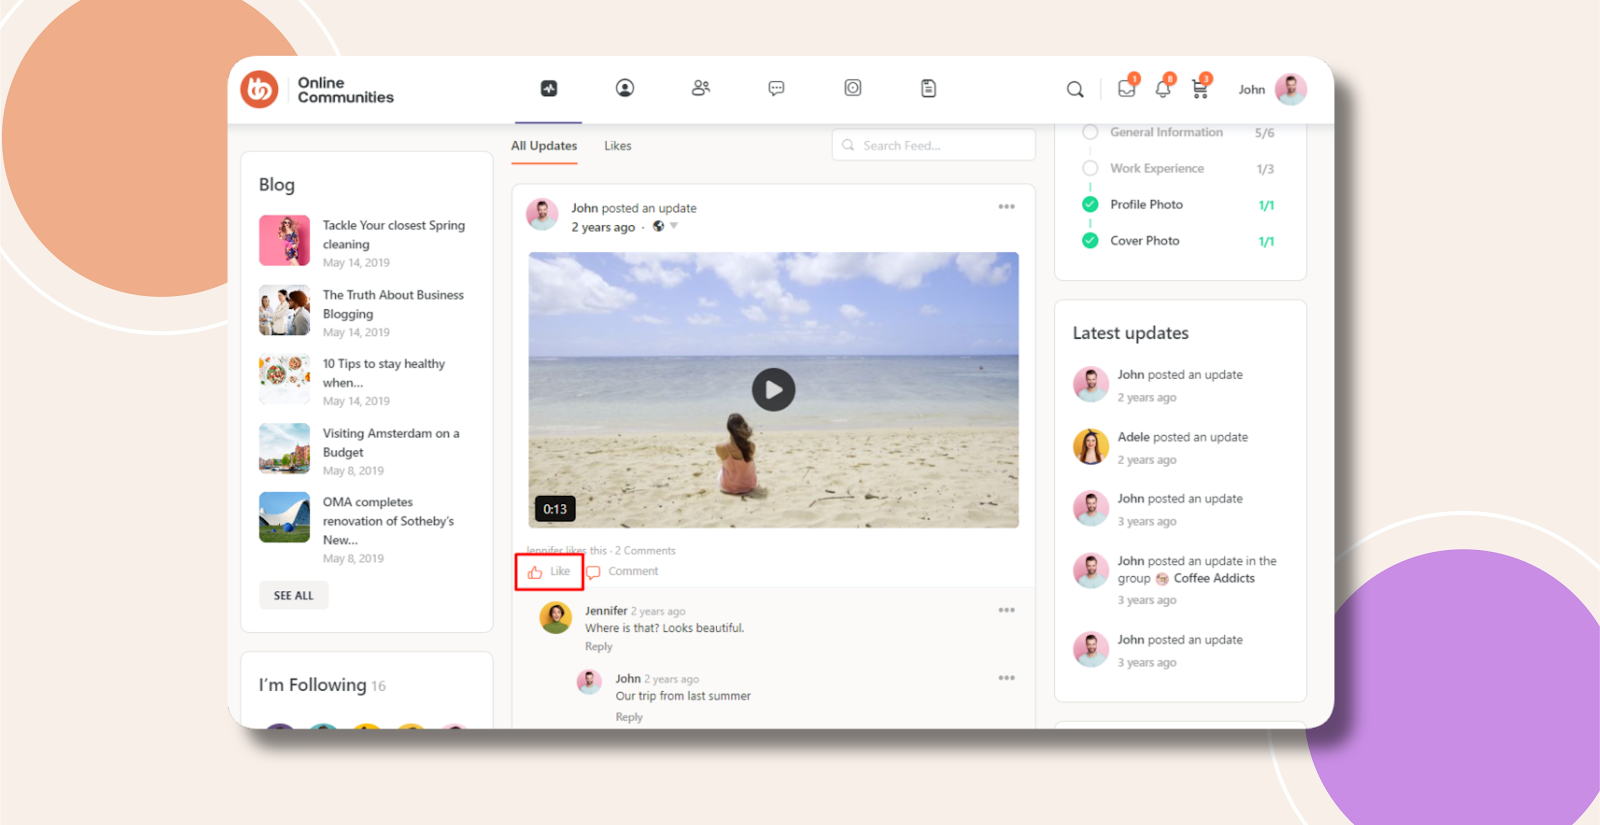
Task: Click the 'I'm Following' widget heading
Action: (322, 685)
